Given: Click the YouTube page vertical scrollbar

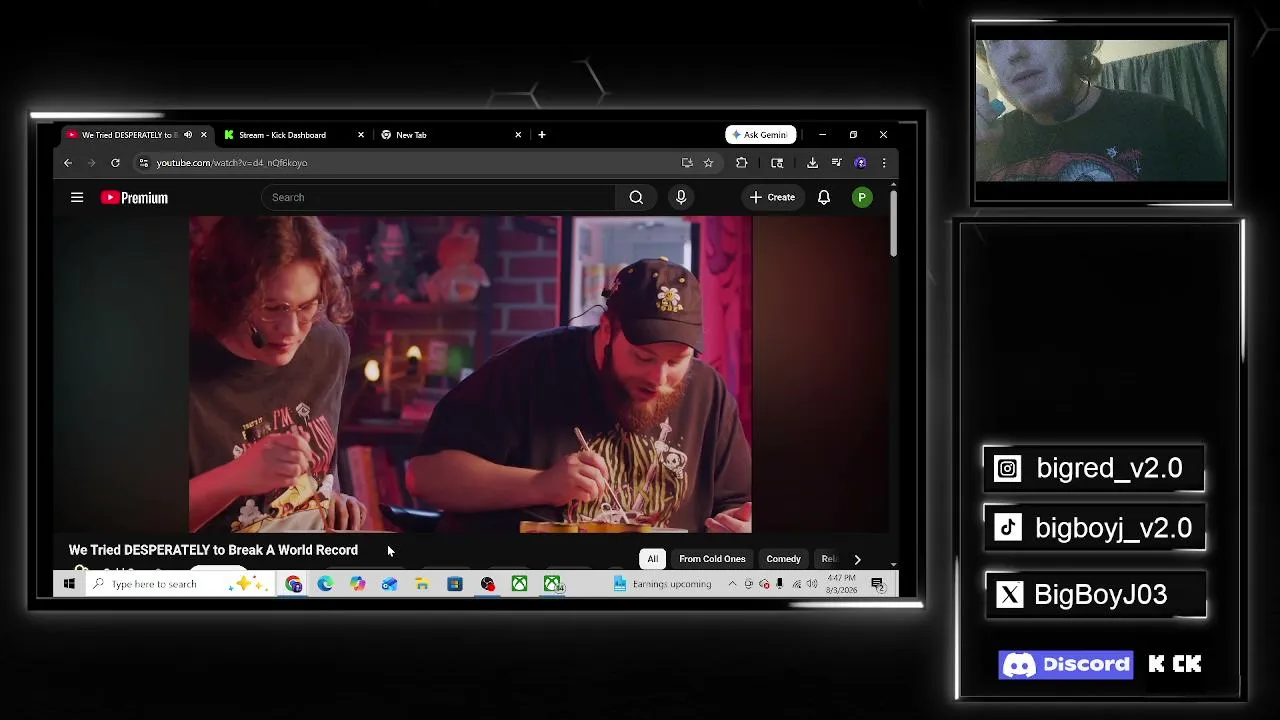Looking at the screenshot, I should point(893,223).
